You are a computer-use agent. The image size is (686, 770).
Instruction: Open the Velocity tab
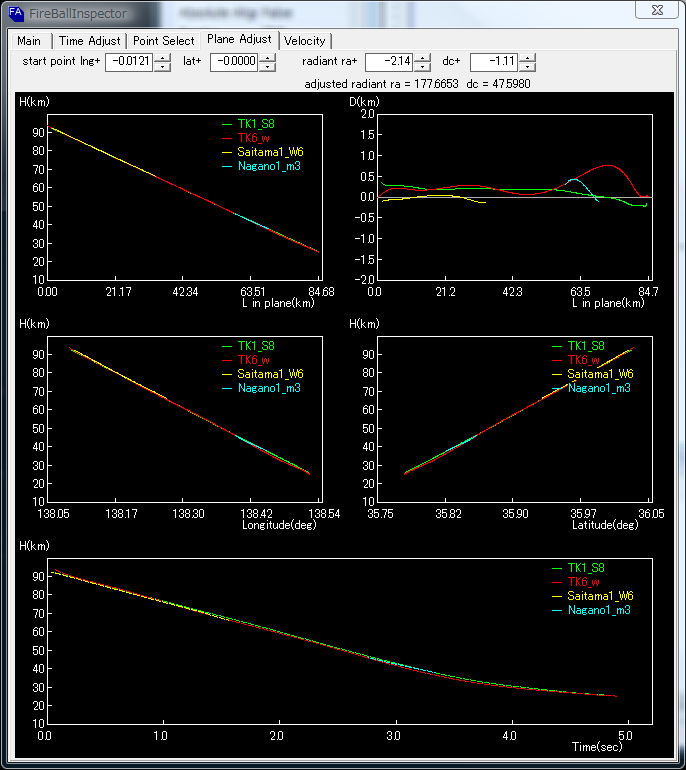(x=305, y=41)
